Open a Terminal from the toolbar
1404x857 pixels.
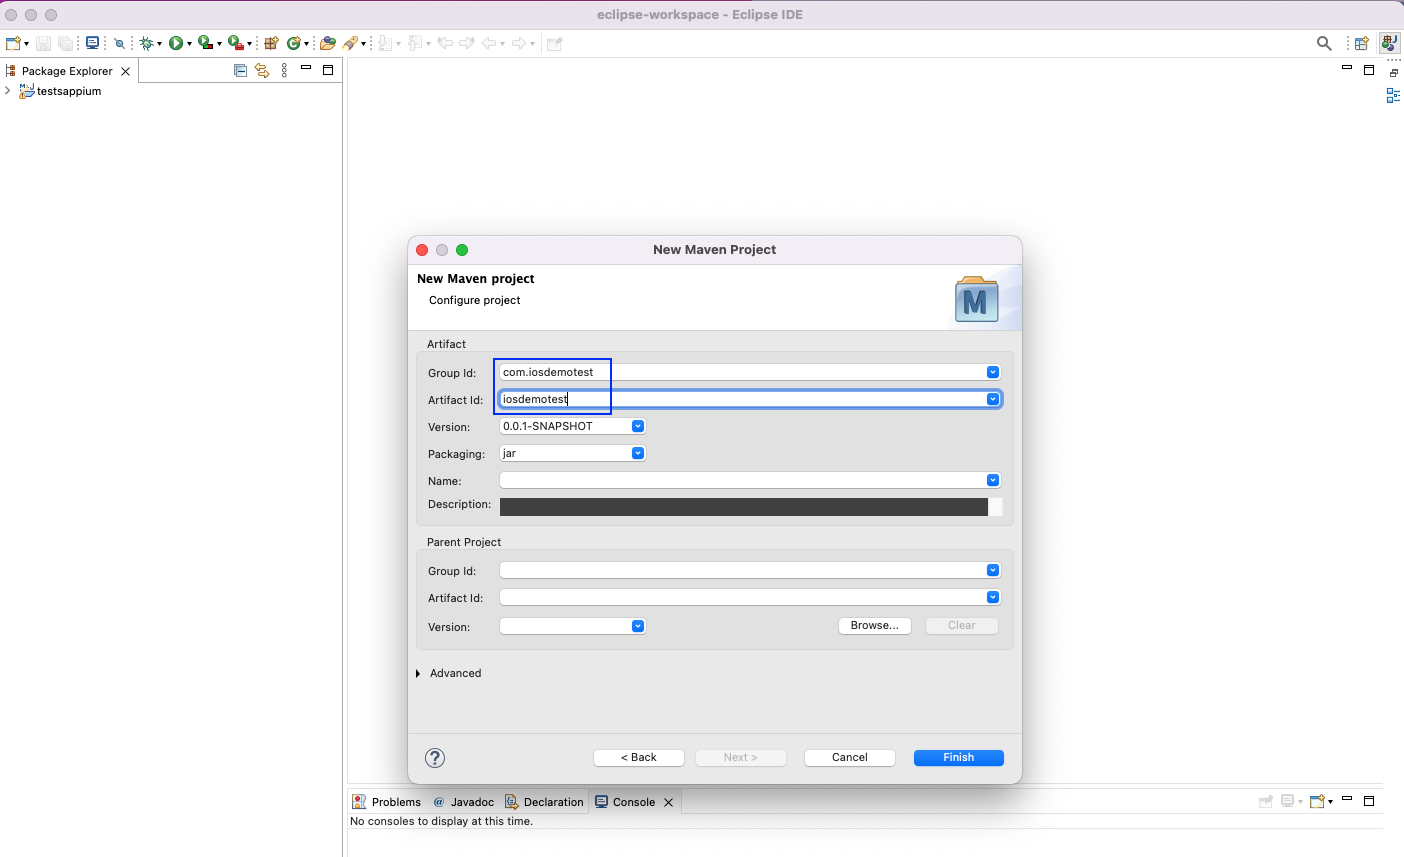[93, 43]
